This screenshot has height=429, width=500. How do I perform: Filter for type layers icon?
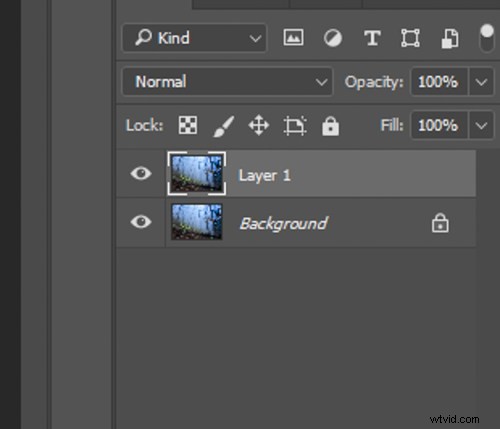click(372, 38)
